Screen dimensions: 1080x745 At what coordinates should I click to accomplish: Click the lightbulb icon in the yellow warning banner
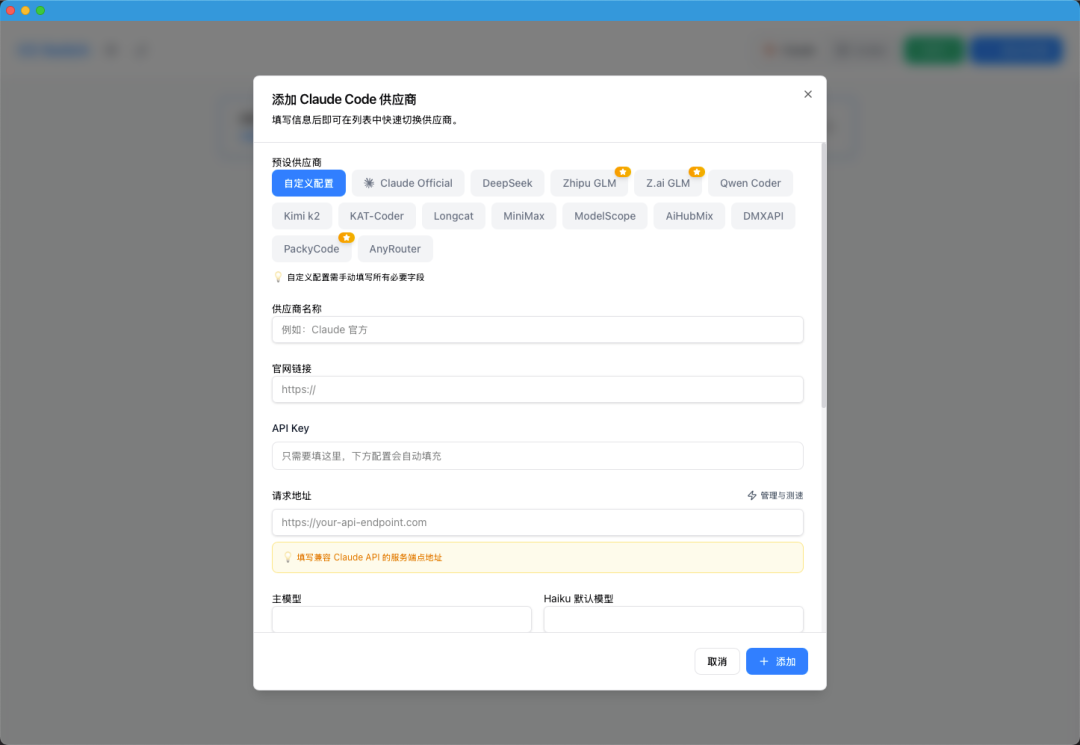(287, 557)
